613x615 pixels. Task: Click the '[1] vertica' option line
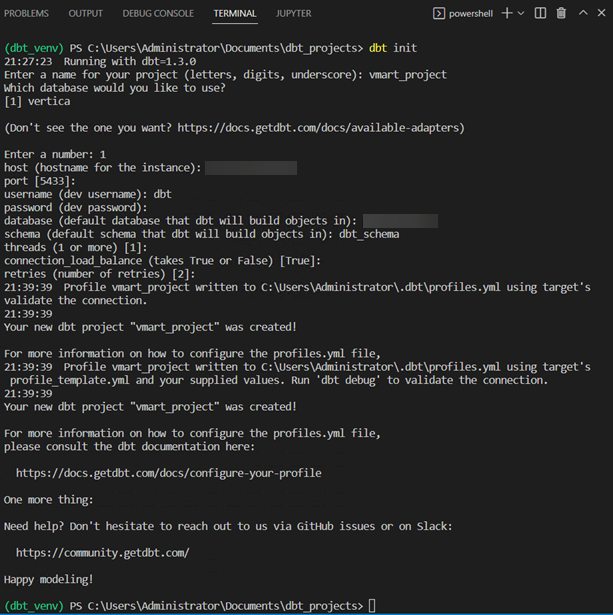tap(37, 102)
